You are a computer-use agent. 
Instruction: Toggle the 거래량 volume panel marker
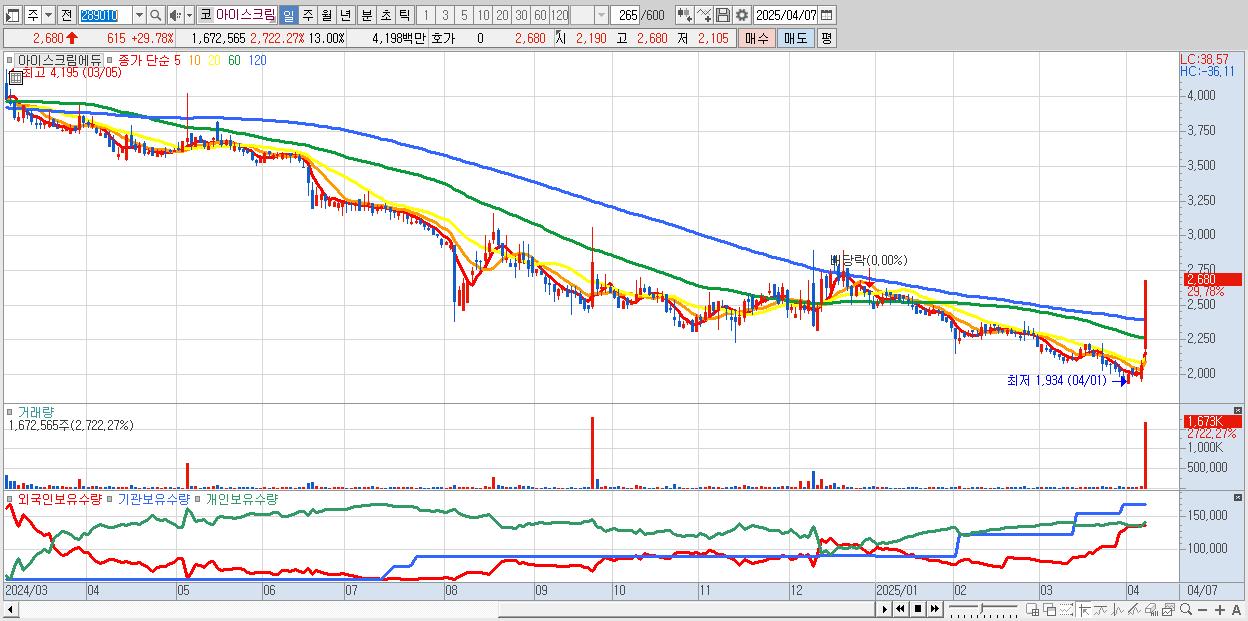coord(11,412)
